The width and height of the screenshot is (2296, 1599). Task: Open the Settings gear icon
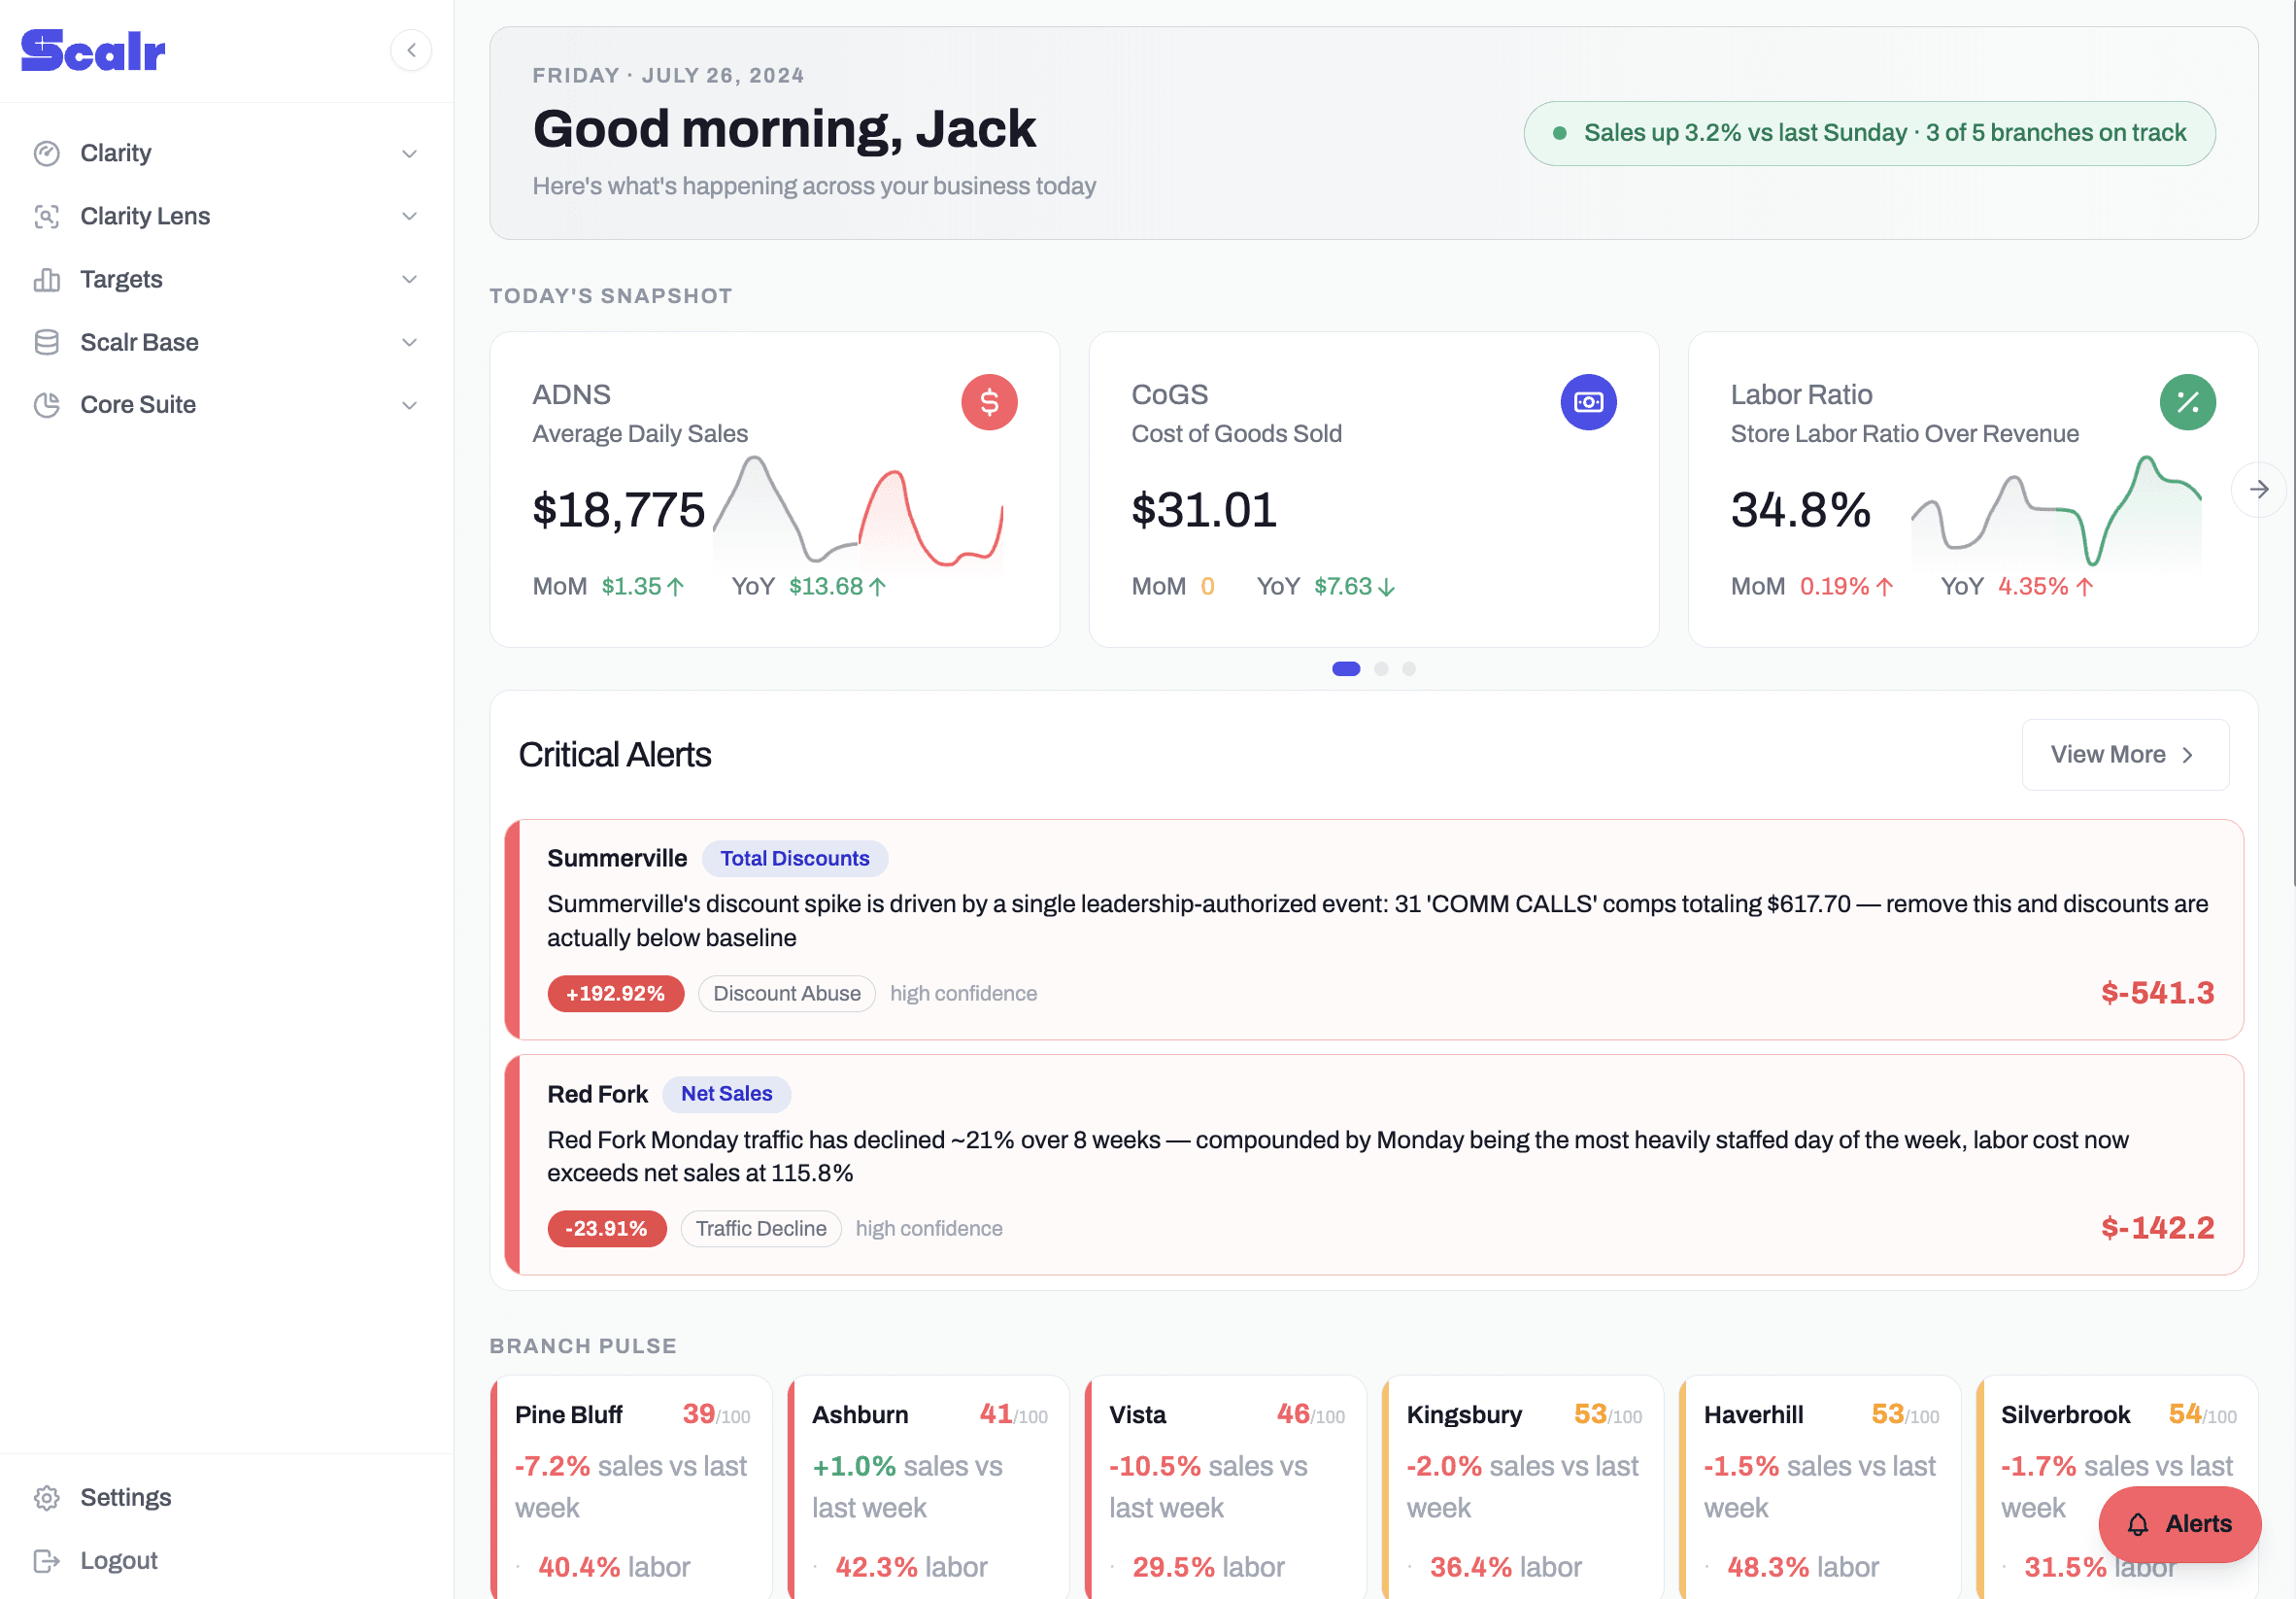point(47,1496)
